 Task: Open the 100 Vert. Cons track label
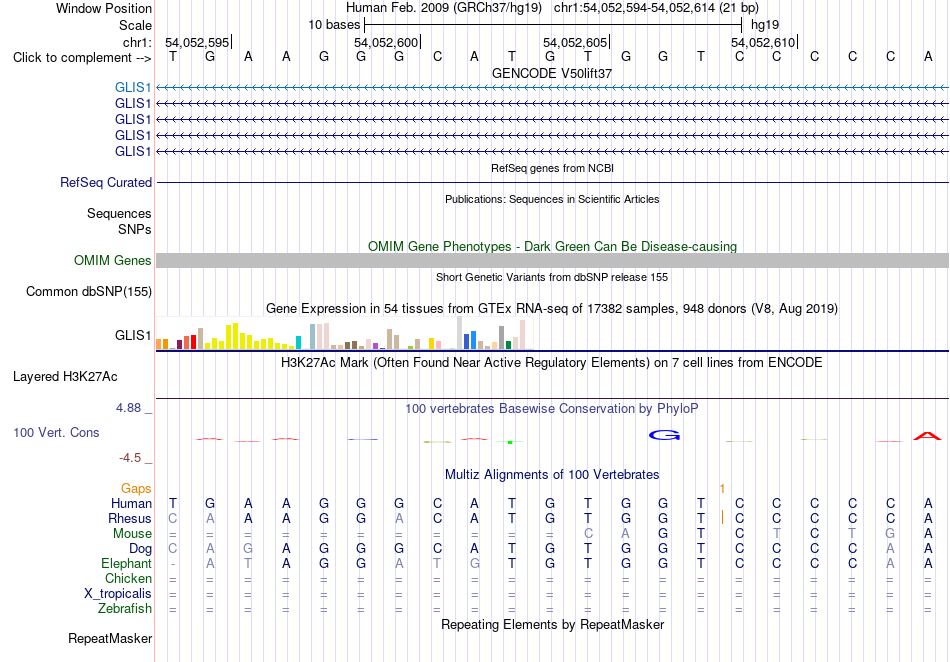point(56,432)
